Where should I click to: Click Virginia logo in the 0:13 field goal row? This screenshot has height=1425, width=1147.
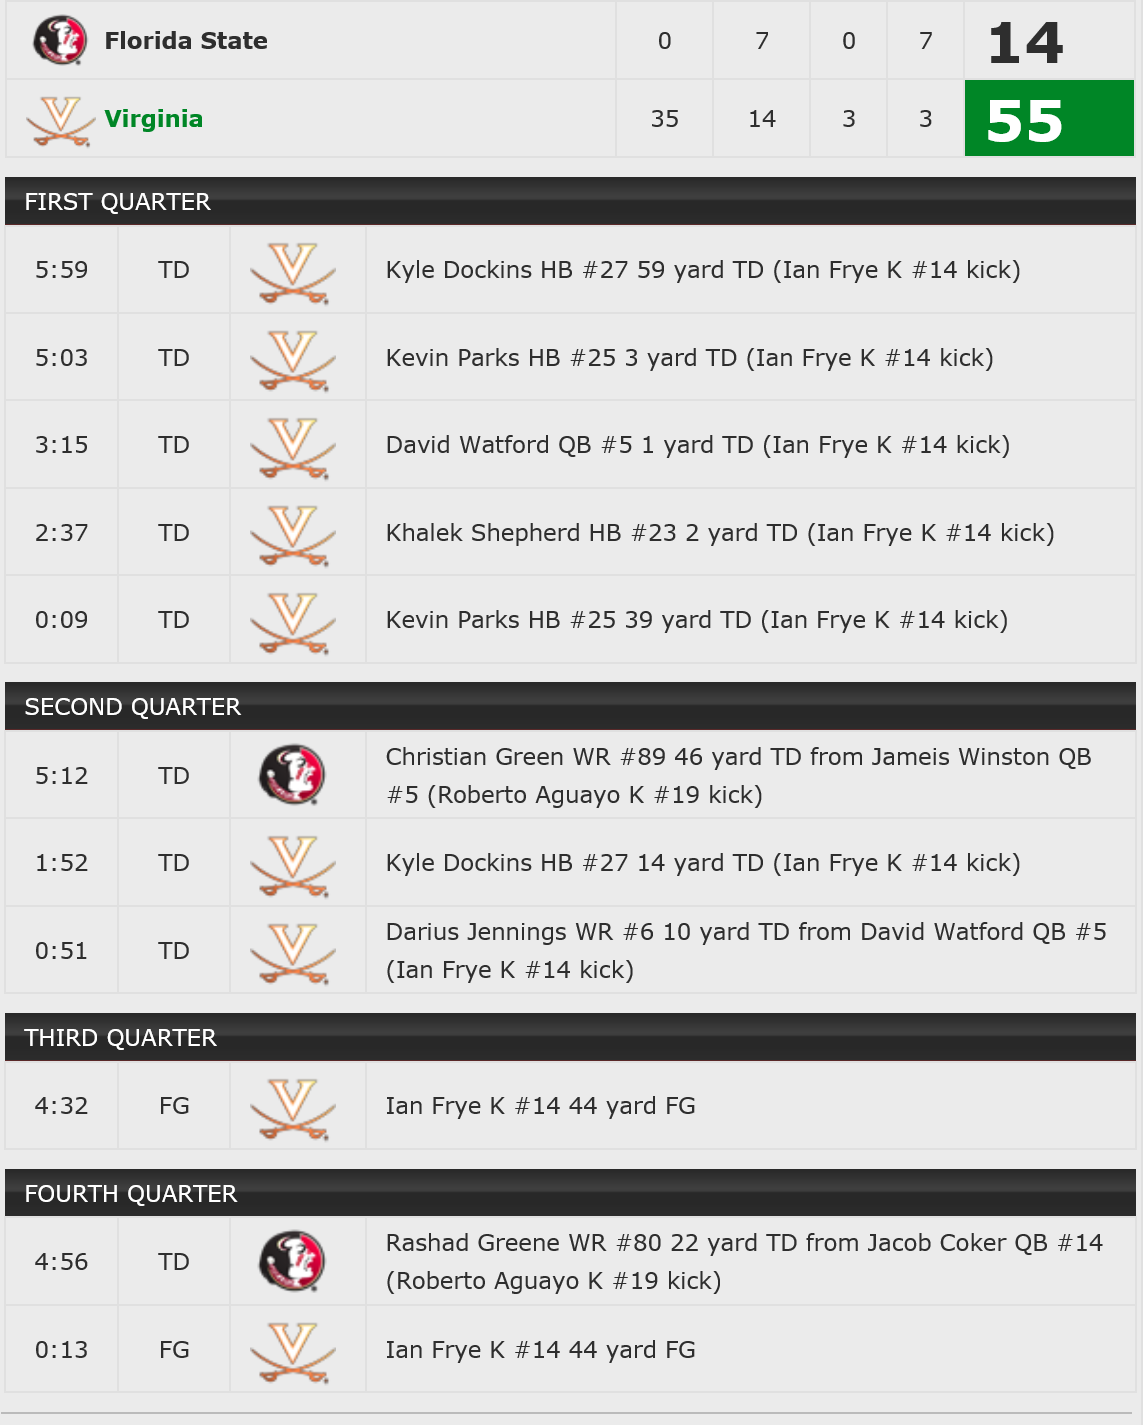(x=293, y=1352)
